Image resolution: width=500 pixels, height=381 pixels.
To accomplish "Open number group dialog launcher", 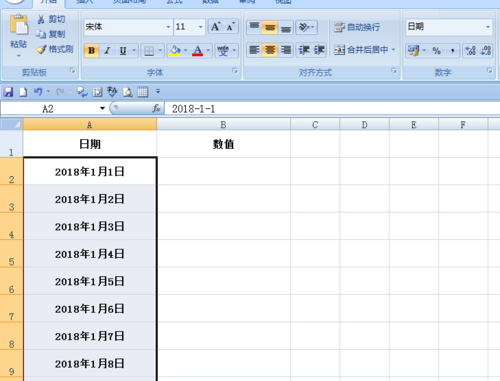I will [x=489, y=71].
